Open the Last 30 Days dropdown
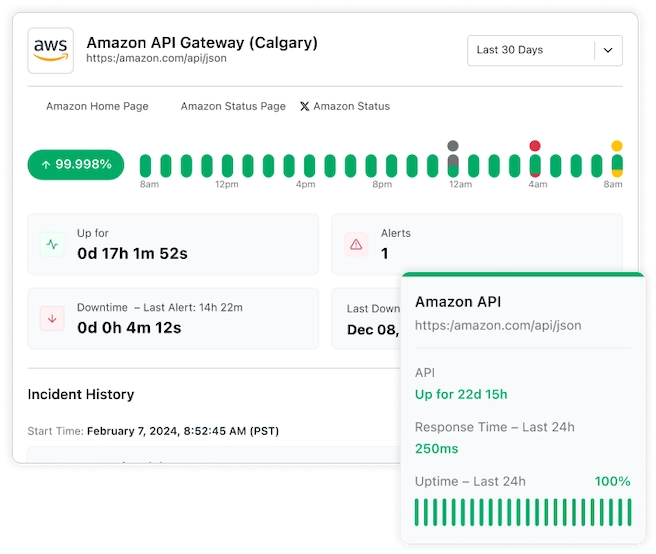The width and height of the screenshot is (656, 554). (530, 50)
